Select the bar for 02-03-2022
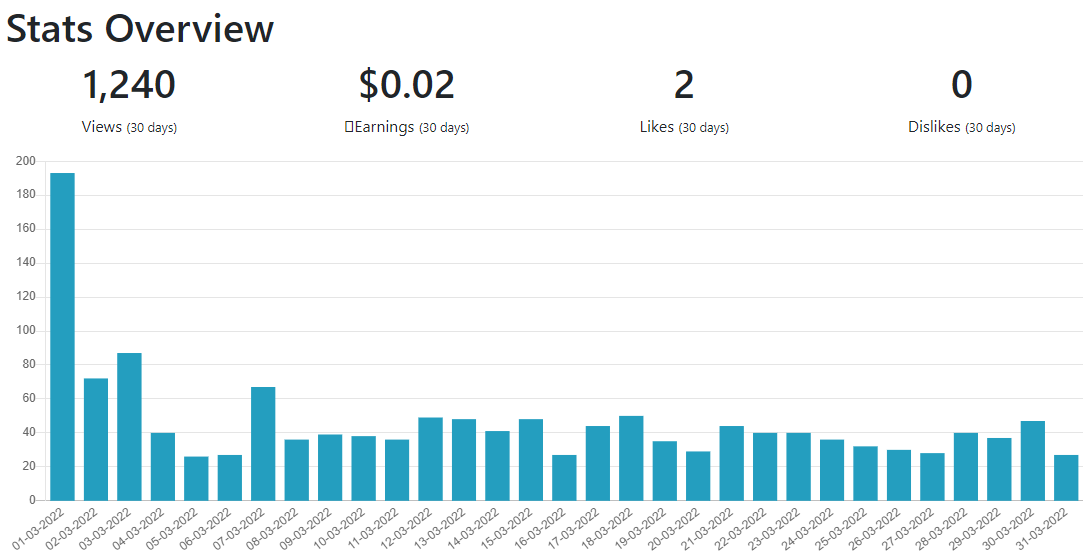 (96, 439)
